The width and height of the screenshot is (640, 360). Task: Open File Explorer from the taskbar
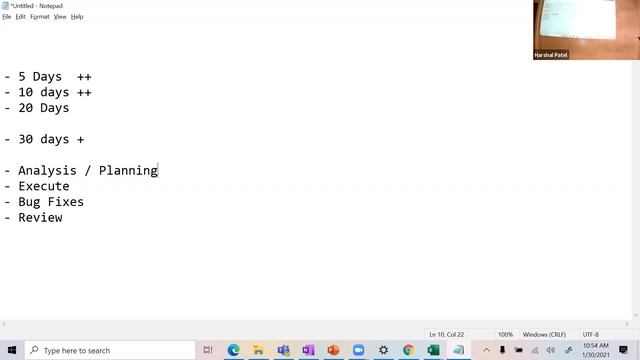[258, 350]
